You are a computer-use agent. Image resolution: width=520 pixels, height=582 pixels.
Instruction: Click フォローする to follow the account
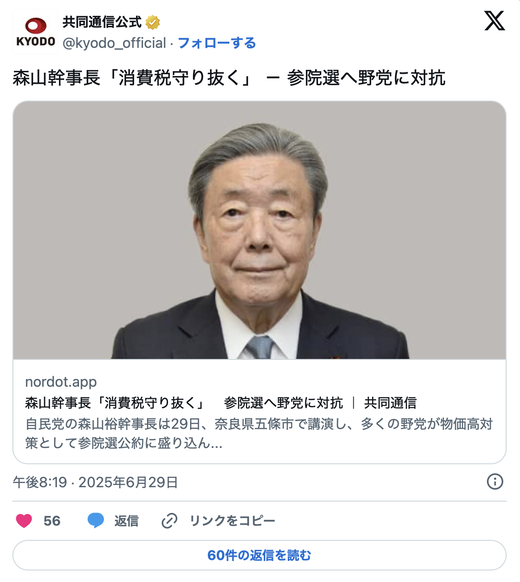pos(217,43)
